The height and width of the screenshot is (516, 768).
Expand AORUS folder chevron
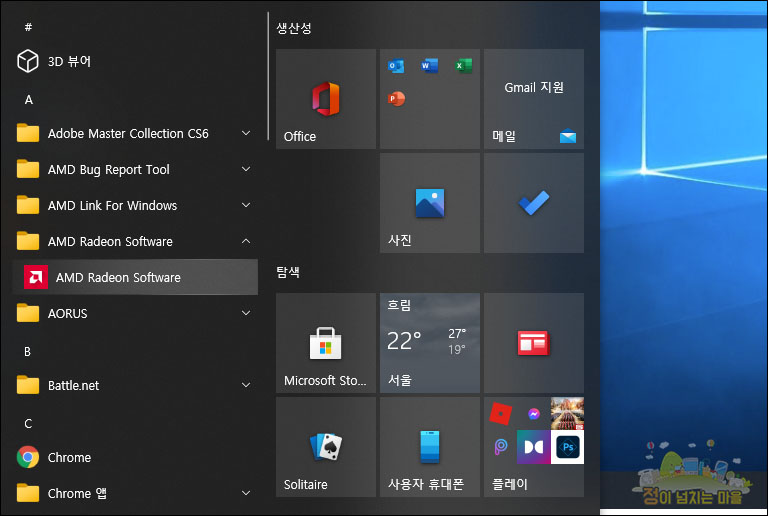tap(246, 313)
